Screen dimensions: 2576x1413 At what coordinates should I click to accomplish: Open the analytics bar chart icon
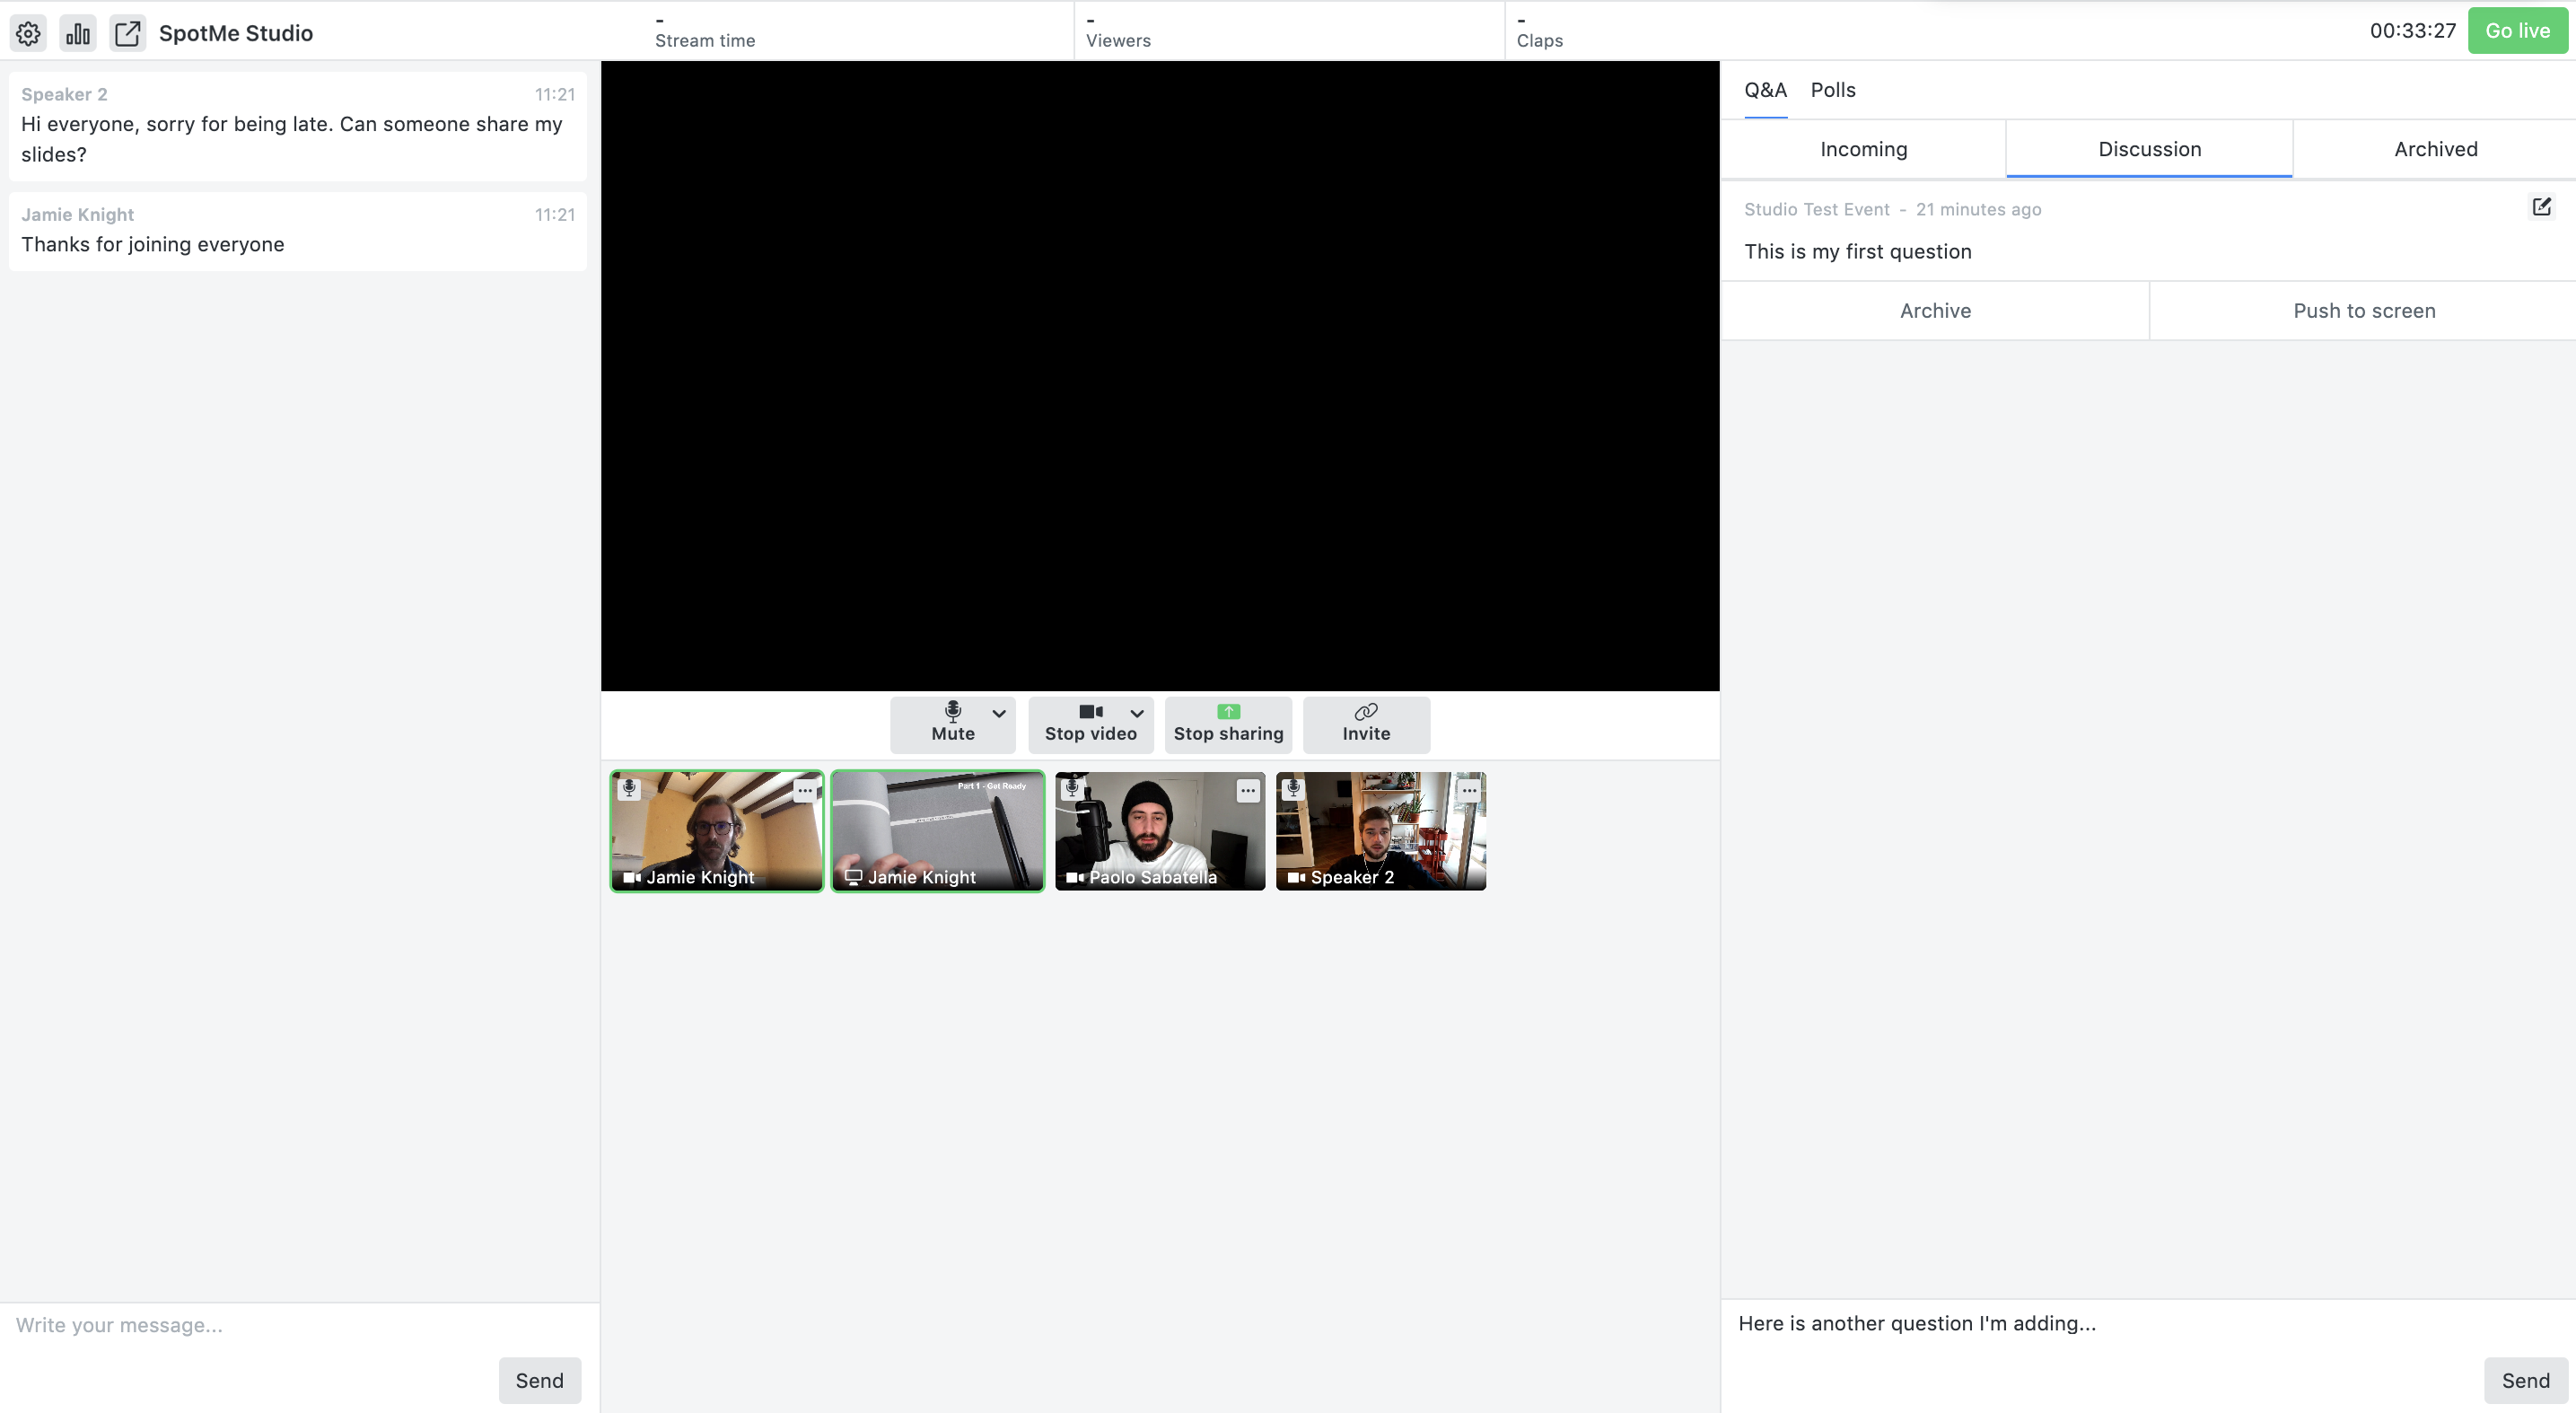[x=78, y=33]
